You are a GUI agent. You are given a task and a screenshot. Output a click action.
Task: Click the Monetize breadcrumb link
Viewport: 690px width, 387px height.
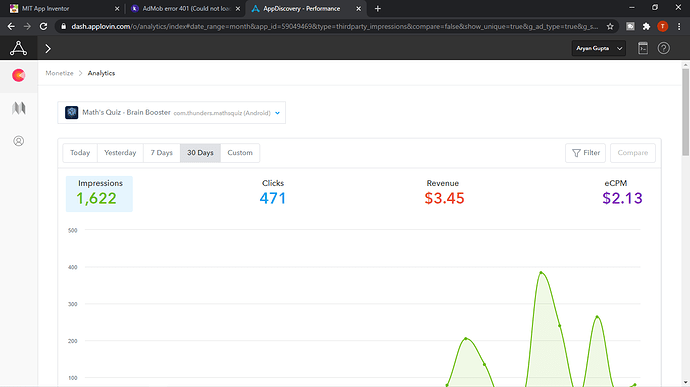click(x=59, y=73)
